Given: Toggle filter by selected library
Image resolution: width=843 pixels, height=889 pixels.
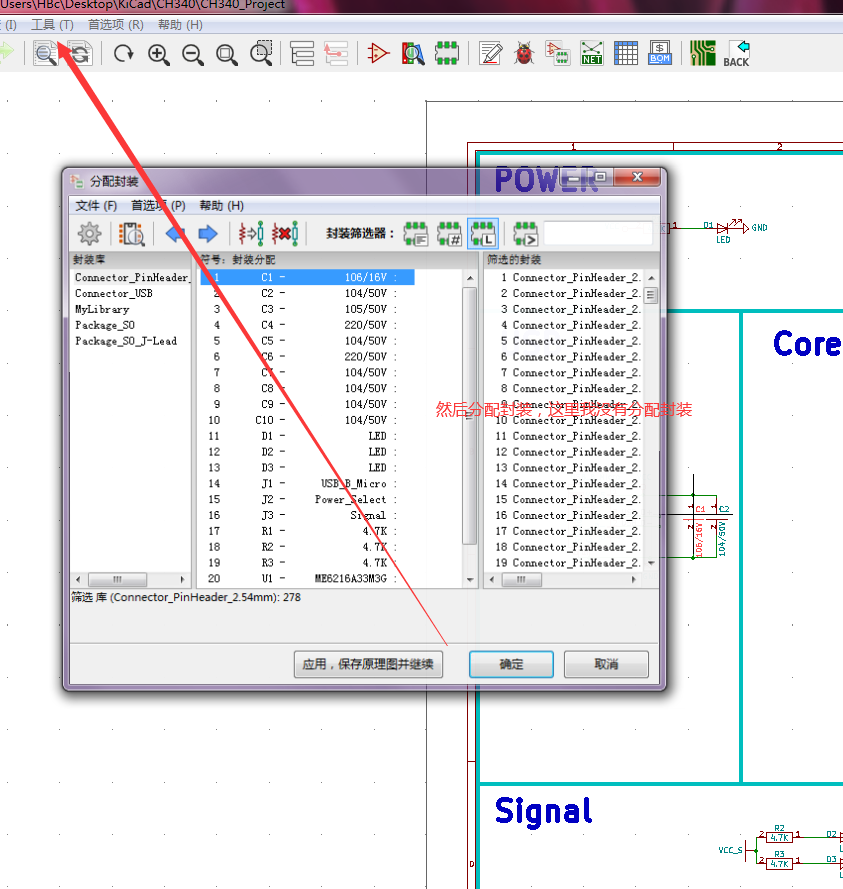Looking at the screenshot, I should click(x=483, y=233).
